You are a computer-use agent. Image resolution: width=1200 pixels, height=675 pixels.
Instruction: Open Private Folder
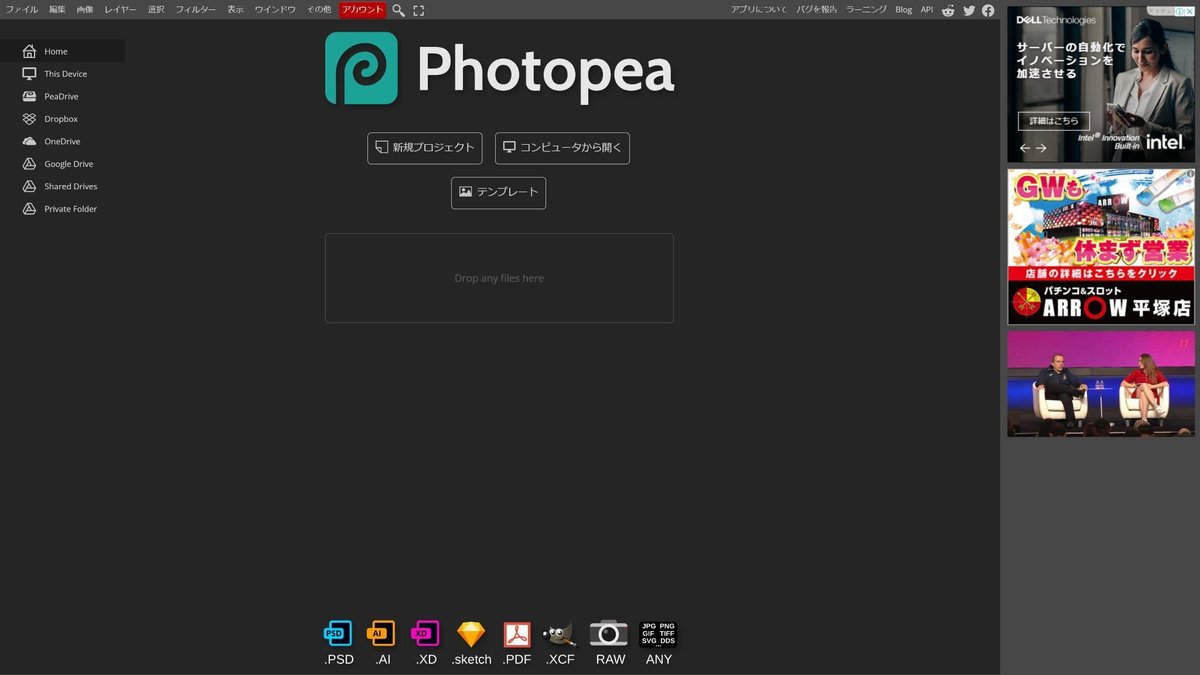point(62,209)
